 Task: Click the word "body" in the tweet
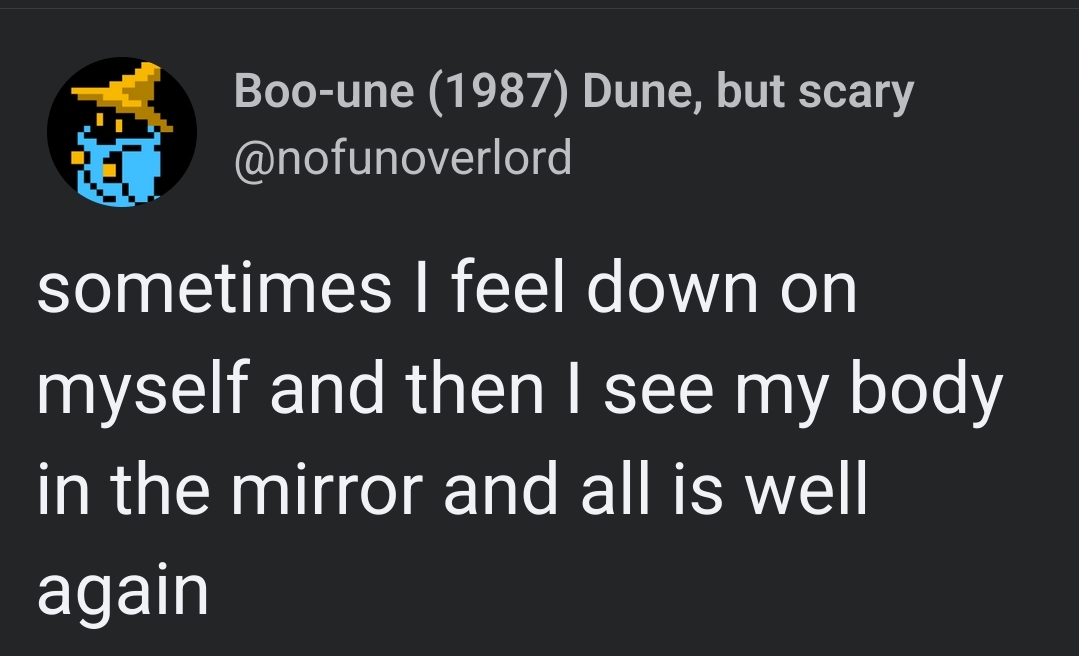pyautogui.click(x=926, y=389)
